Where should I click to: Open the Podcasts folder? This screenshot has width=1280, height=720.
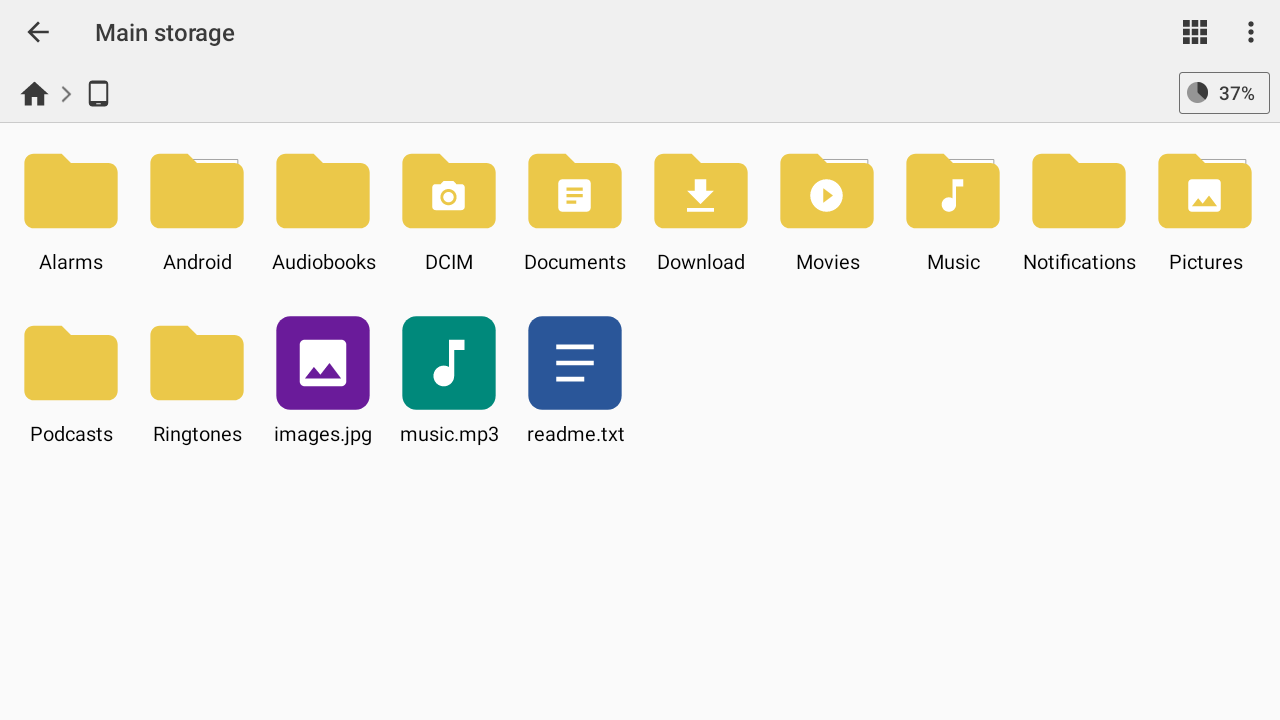click(x=71, y=363)
